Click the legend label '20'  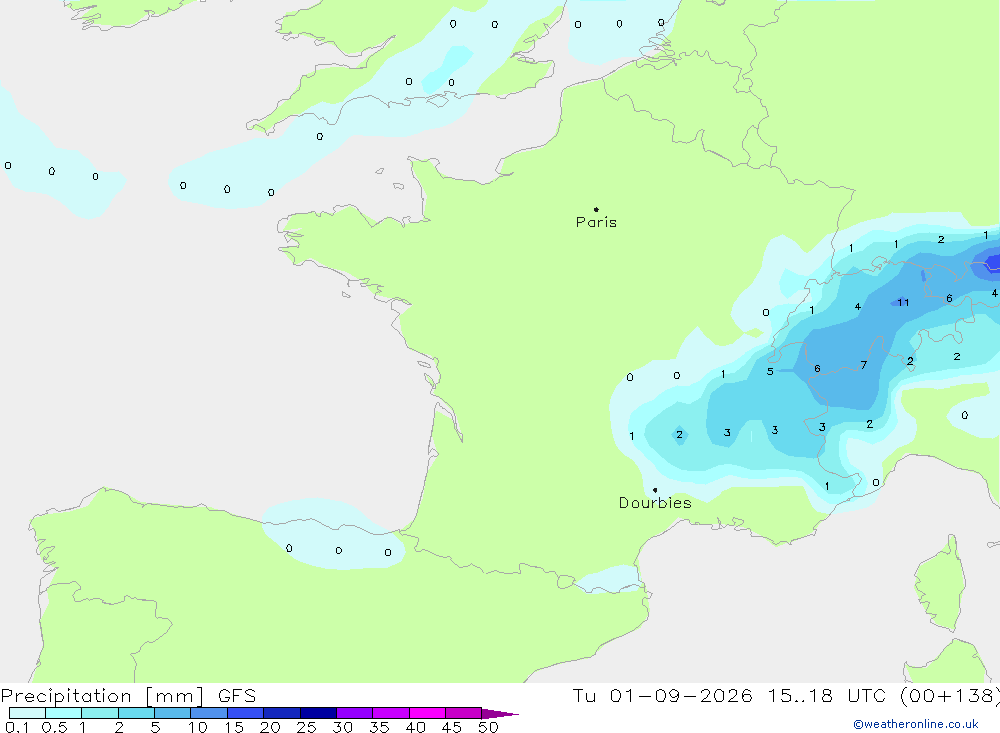270,727
